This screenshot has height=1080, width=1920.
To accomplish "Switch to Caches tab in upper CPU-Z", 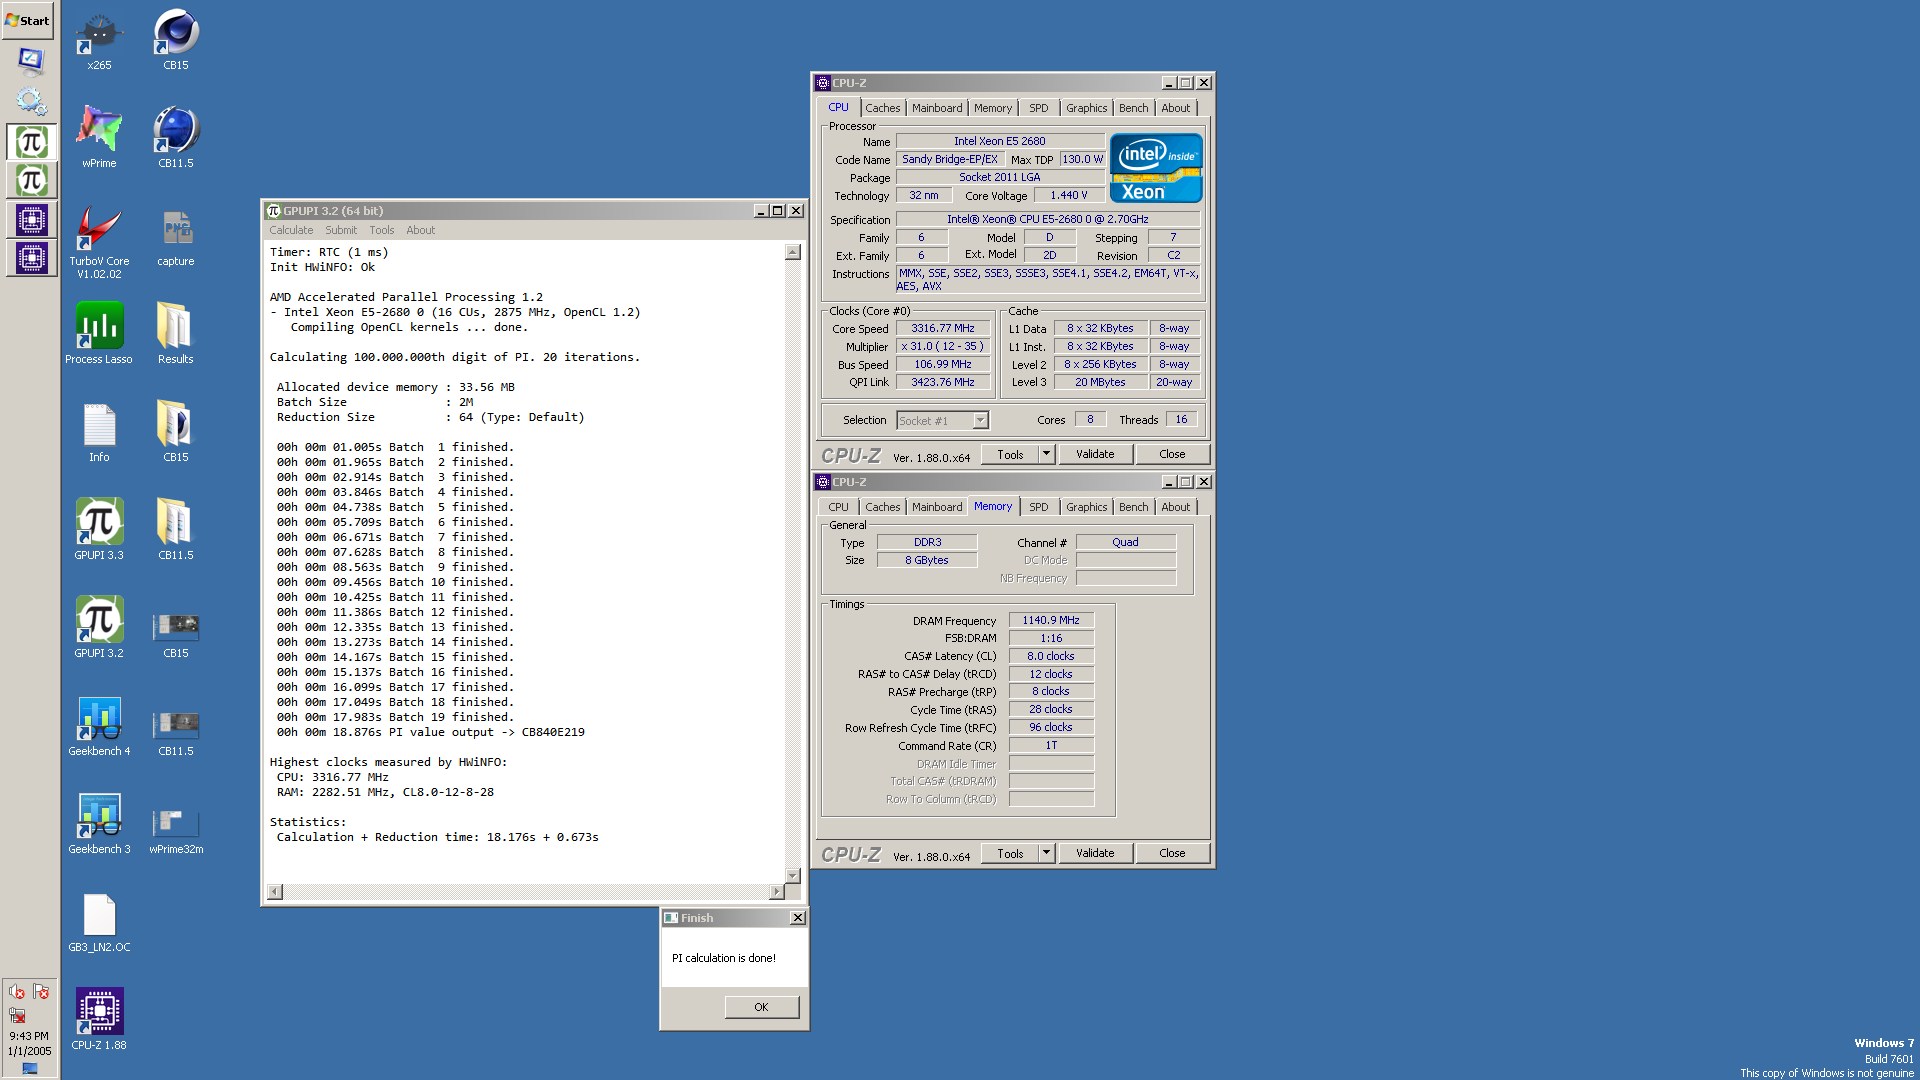I will (x=882, y=108).
